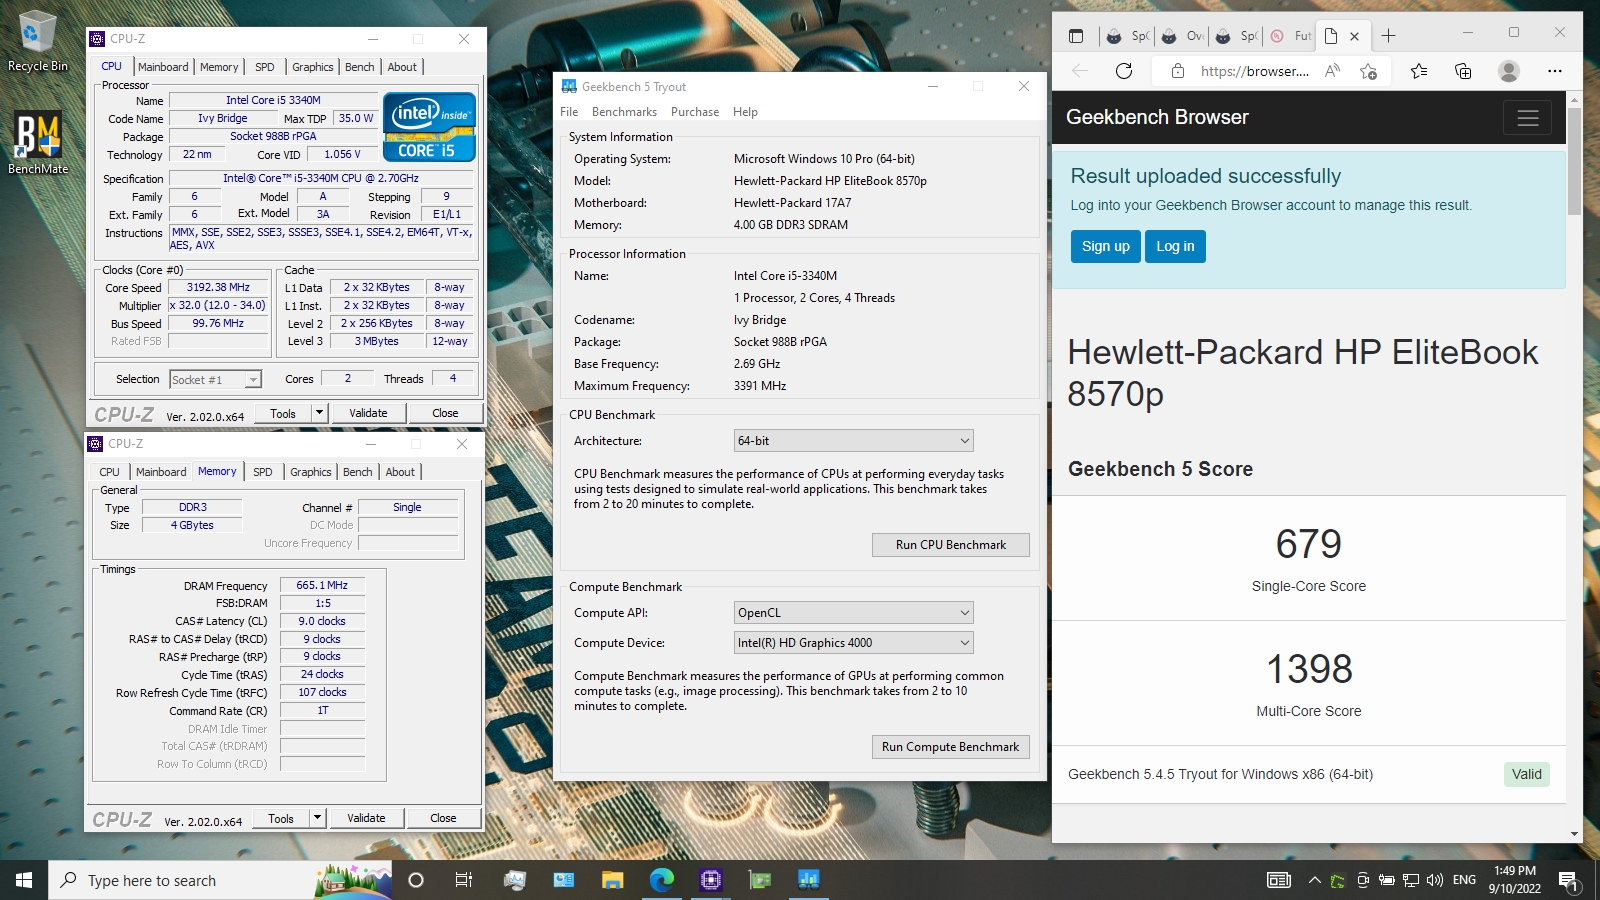
Task: Switch to CPU-Z purple chip taskbar icon
Action: pos(711,880)
